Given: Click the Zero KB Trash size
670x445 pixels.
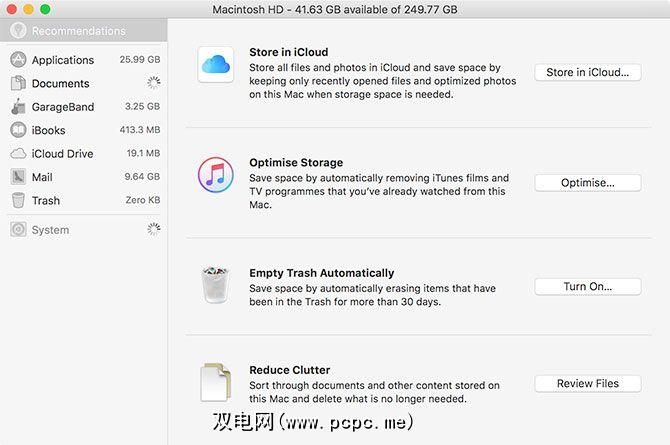Looking at the screenshot, I should [x=143, y=200].
